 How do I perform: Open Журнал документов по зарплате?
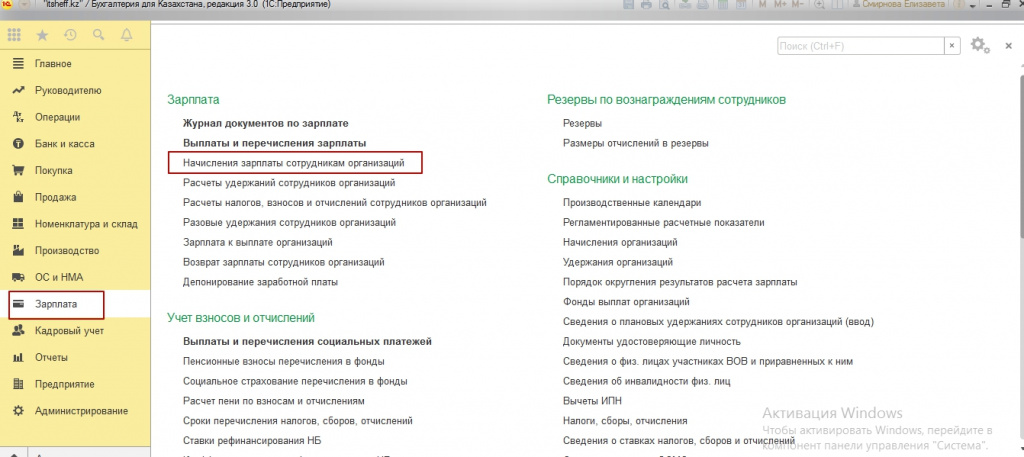266,123
